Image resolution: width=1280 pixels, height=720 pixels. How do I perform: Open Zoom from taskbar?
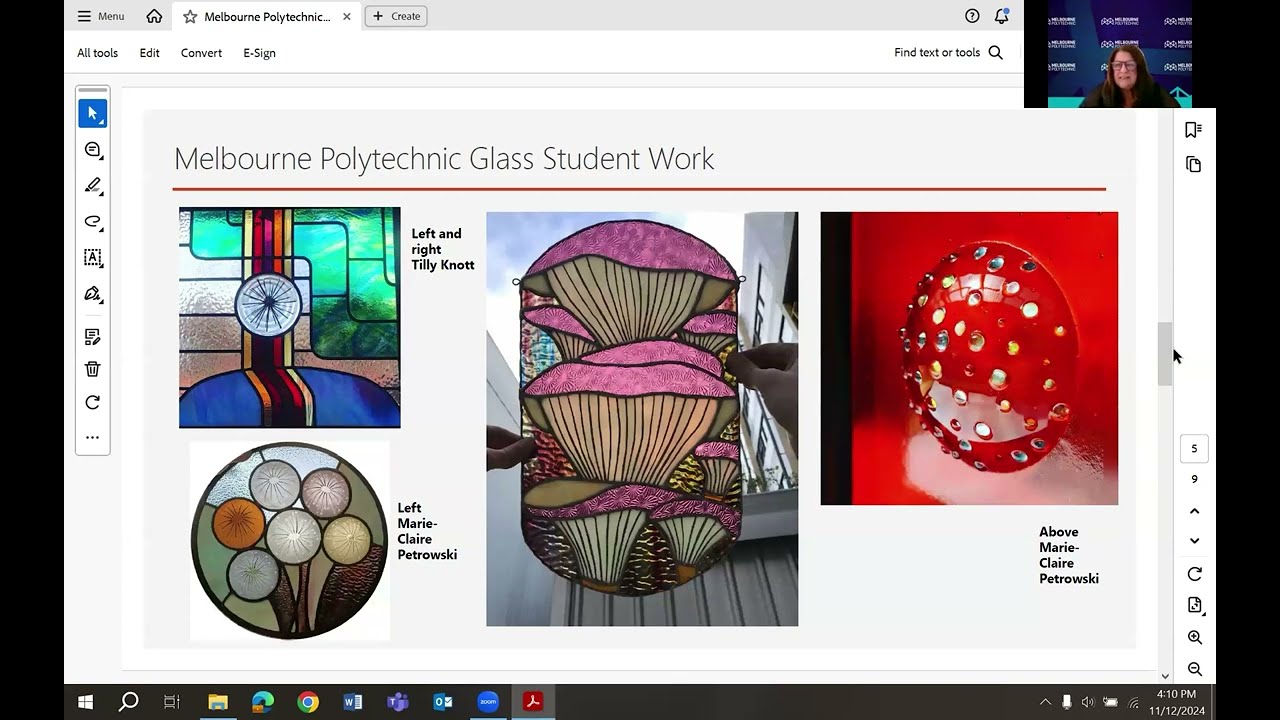(488, 702)
